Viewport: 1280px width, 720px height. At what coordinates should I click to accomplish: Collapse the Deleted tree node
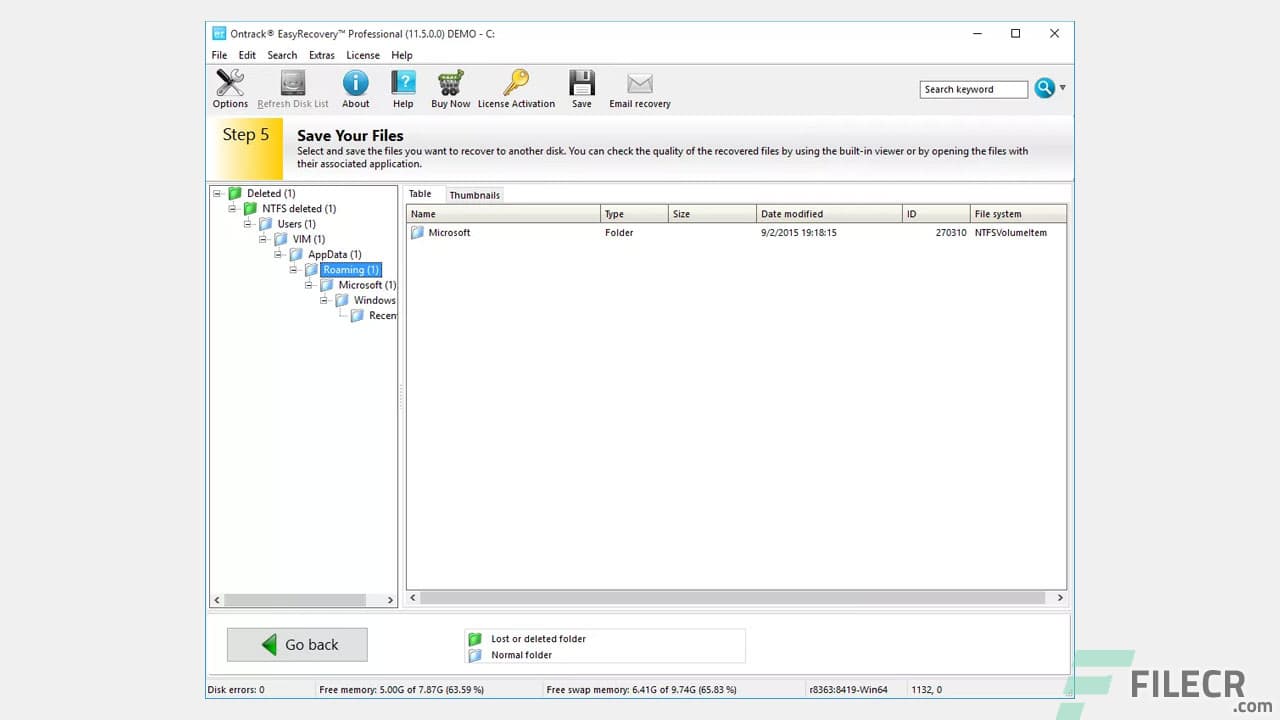pos(216,193)
